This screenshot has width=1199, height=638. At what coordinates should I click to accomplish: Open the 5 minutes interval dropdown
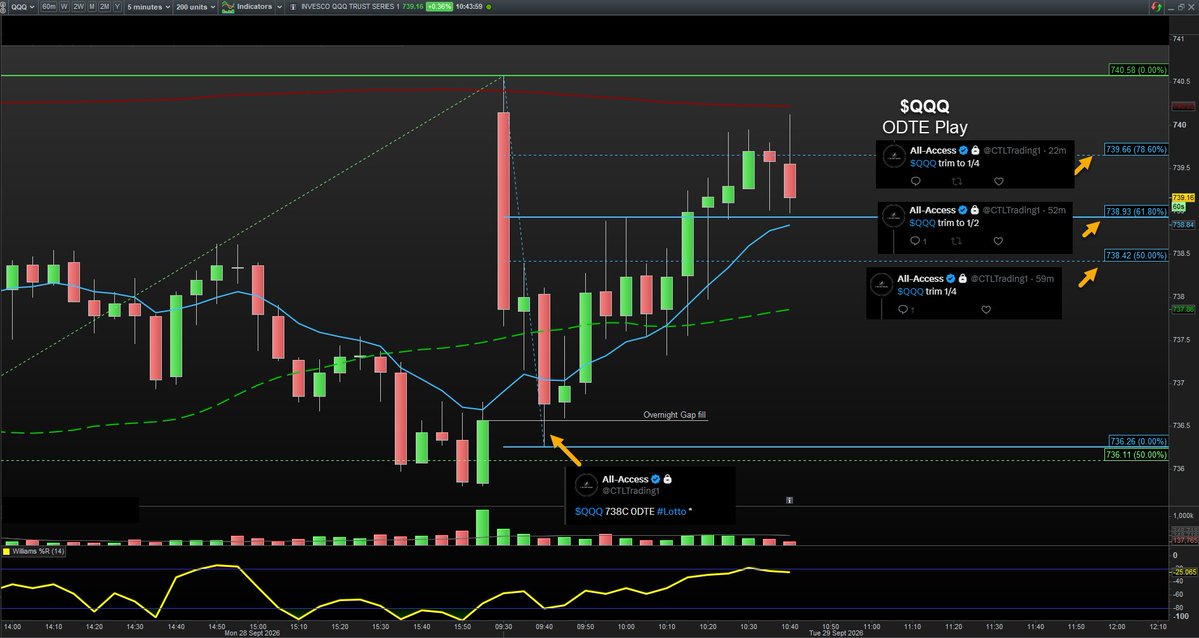[x=148, y=6]
